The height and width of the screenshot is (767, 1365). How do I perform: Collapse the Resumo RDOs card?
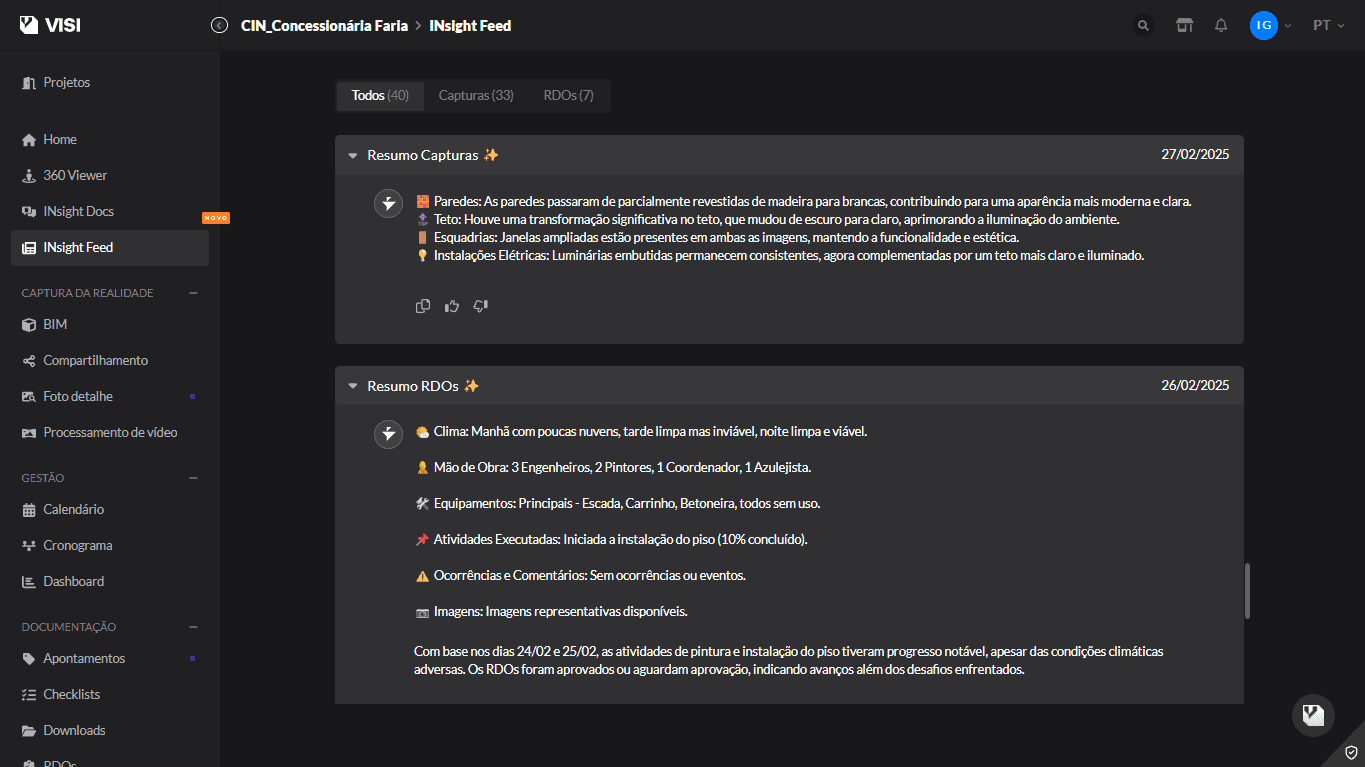[352, 386]
